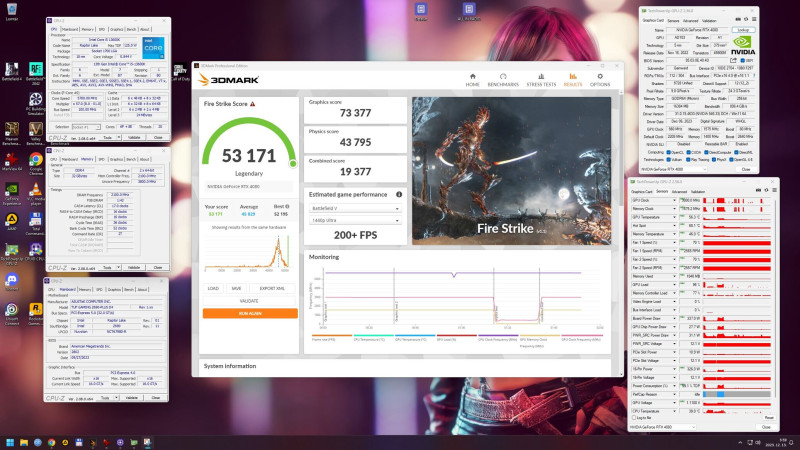800x450 pixels.
Task: Open the Options gear in 3DMark
Action: (600, 80)
